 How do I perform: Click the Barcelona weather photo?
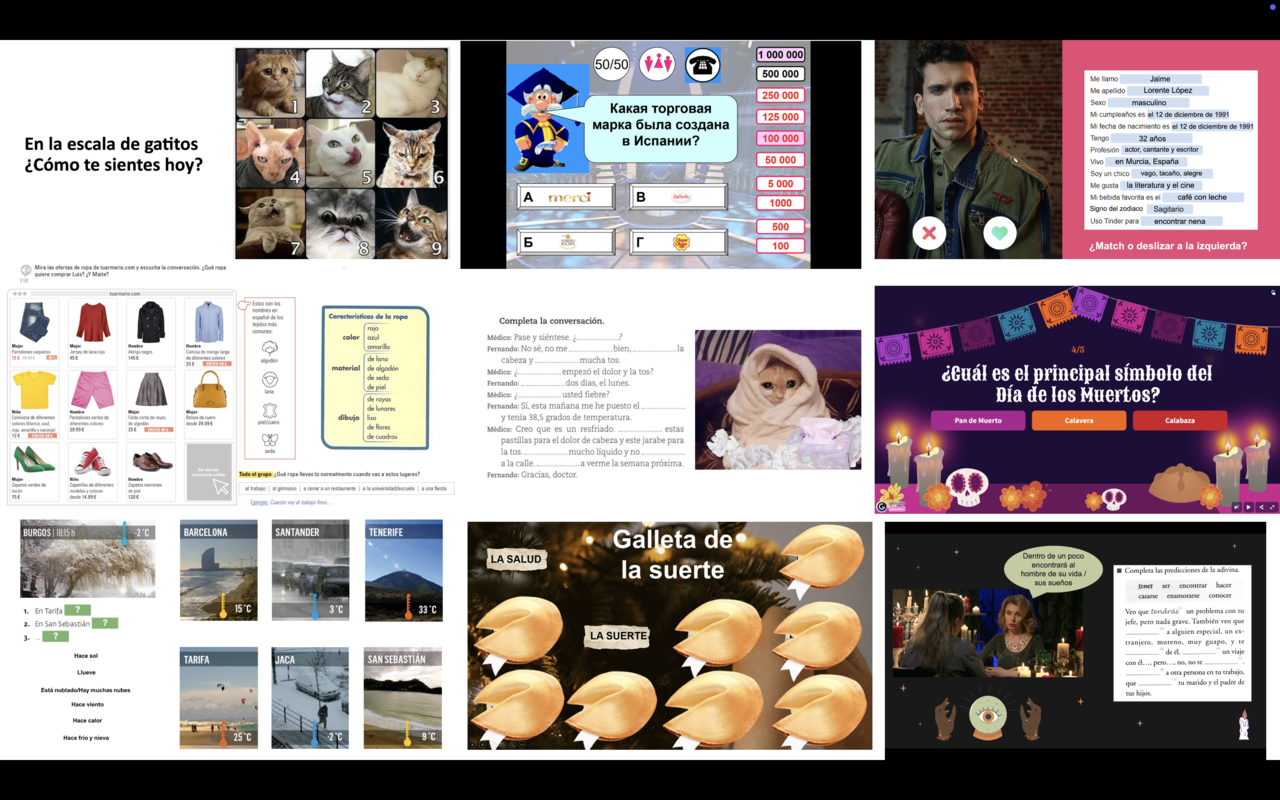pos(218,571)
